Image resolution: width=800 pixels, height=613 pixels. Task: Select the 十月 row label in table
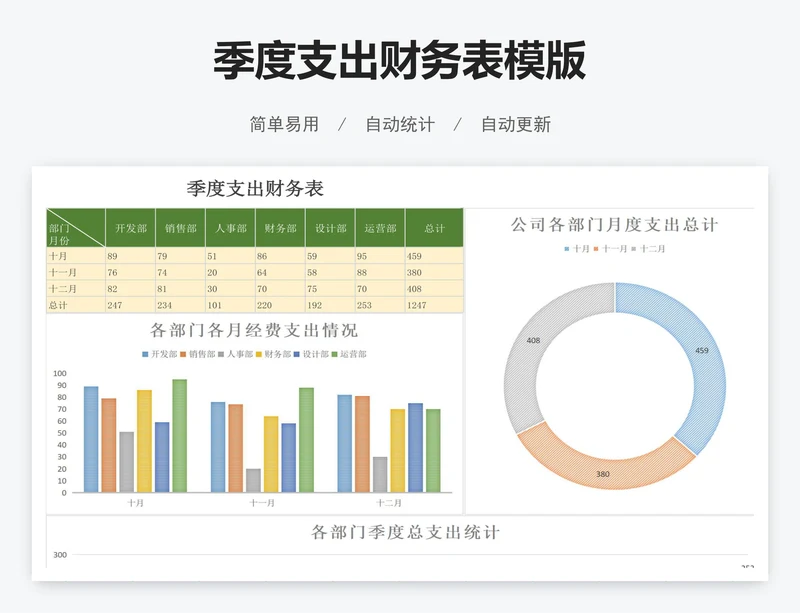[x=76, y=256]
